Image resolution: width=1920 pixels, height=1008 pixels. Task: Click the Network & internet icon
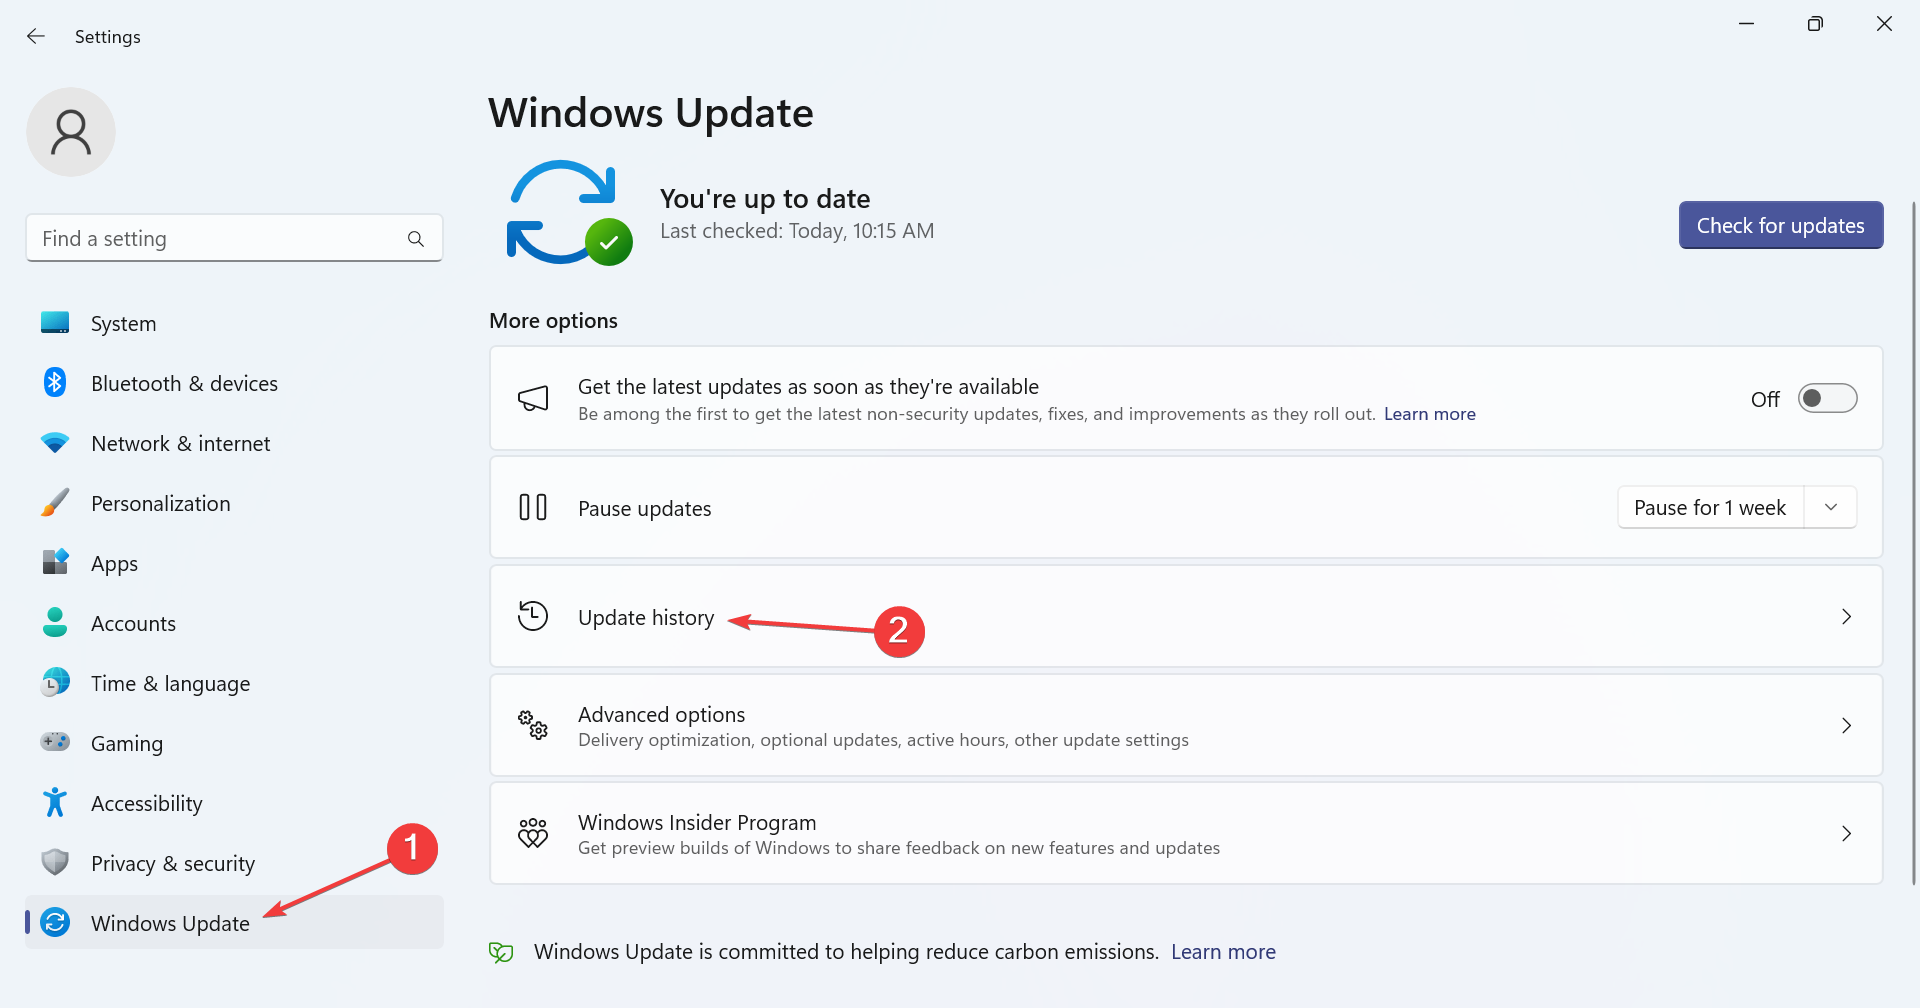pyautogui.click(x=55, y=442)
